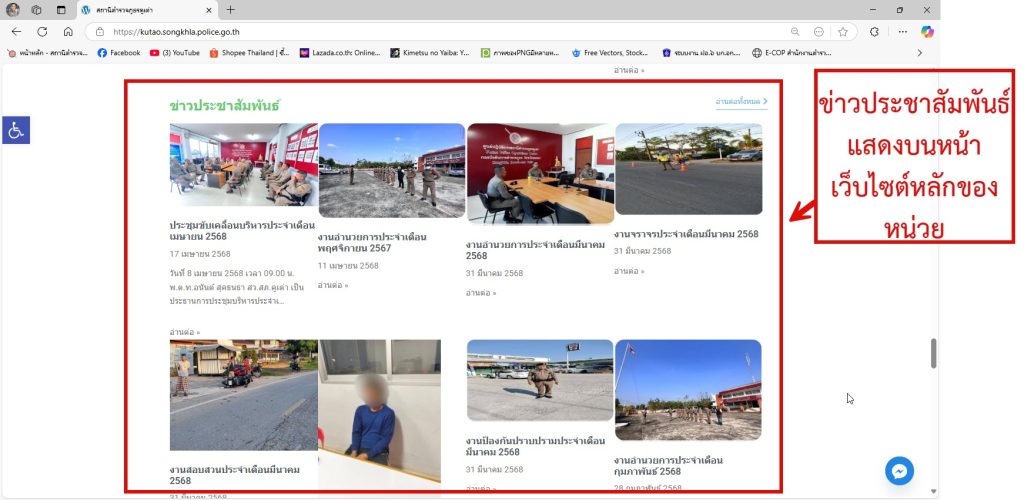Open the Copilot icon in toolbar
1024x500 pixels.
927,31
